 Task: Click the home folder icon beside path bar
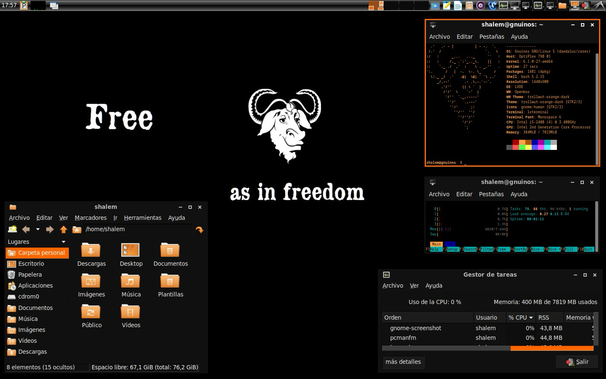[x=77, y=229]
